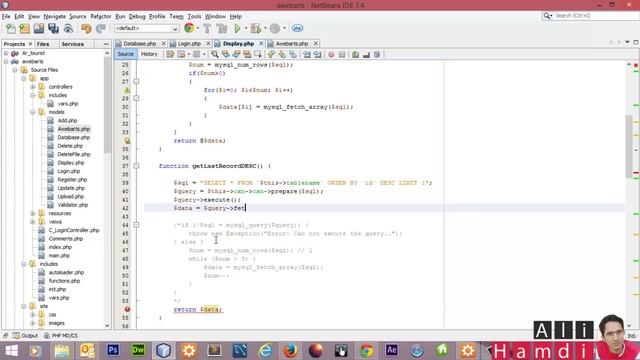Open the Run Project dropdown arrow
This screenshot has width=640, height=360.
pyautogui.click(x=246, y=29)
